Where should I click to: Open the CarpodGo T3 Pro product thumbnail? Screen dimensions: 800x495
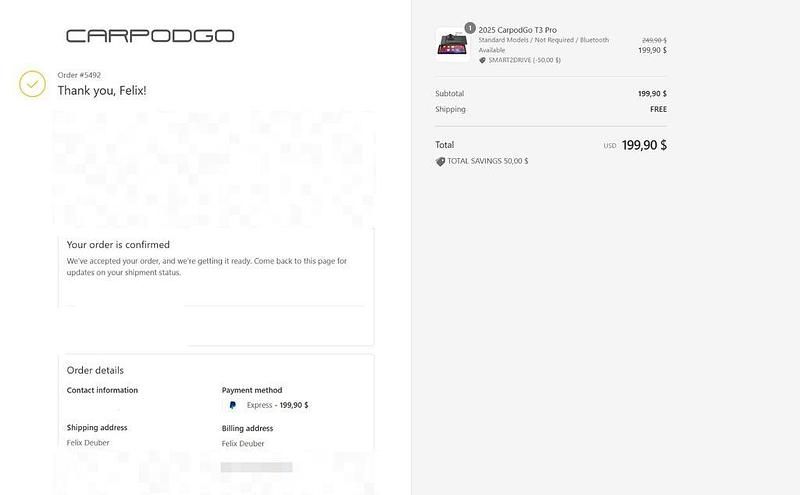(x=452, y=45)
